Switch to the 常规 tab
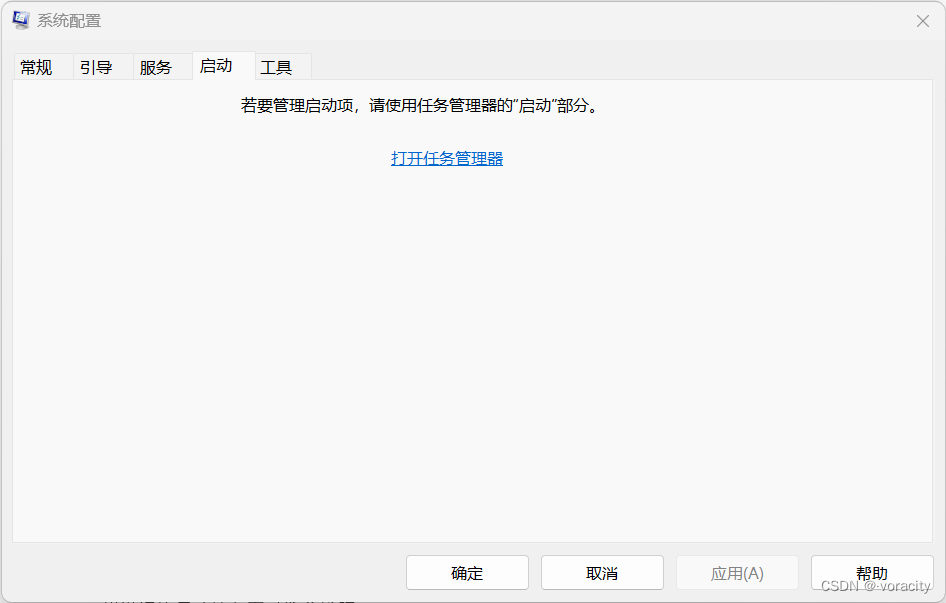The height and width of the screenshot is (603, 946). [36, 67]
